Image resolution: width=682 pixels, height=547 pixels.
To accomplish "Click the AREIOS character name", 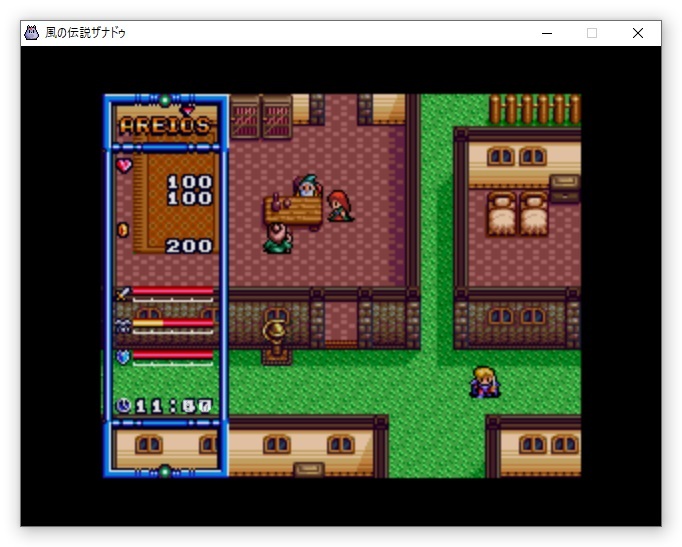I will 165,125.
